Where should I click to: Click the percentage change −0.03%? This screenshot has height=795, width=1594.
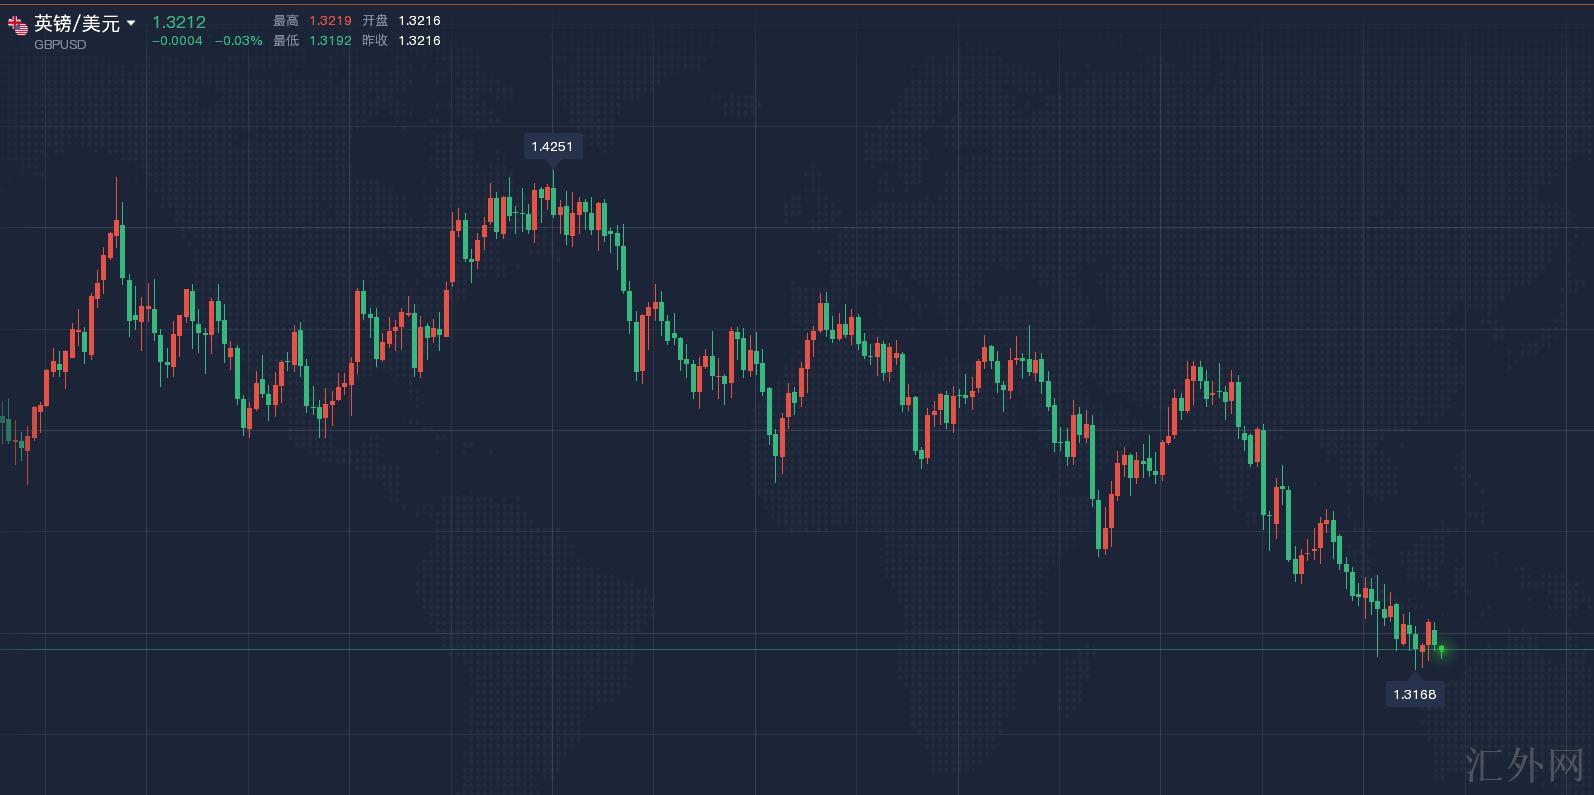[x=239, y=41]
